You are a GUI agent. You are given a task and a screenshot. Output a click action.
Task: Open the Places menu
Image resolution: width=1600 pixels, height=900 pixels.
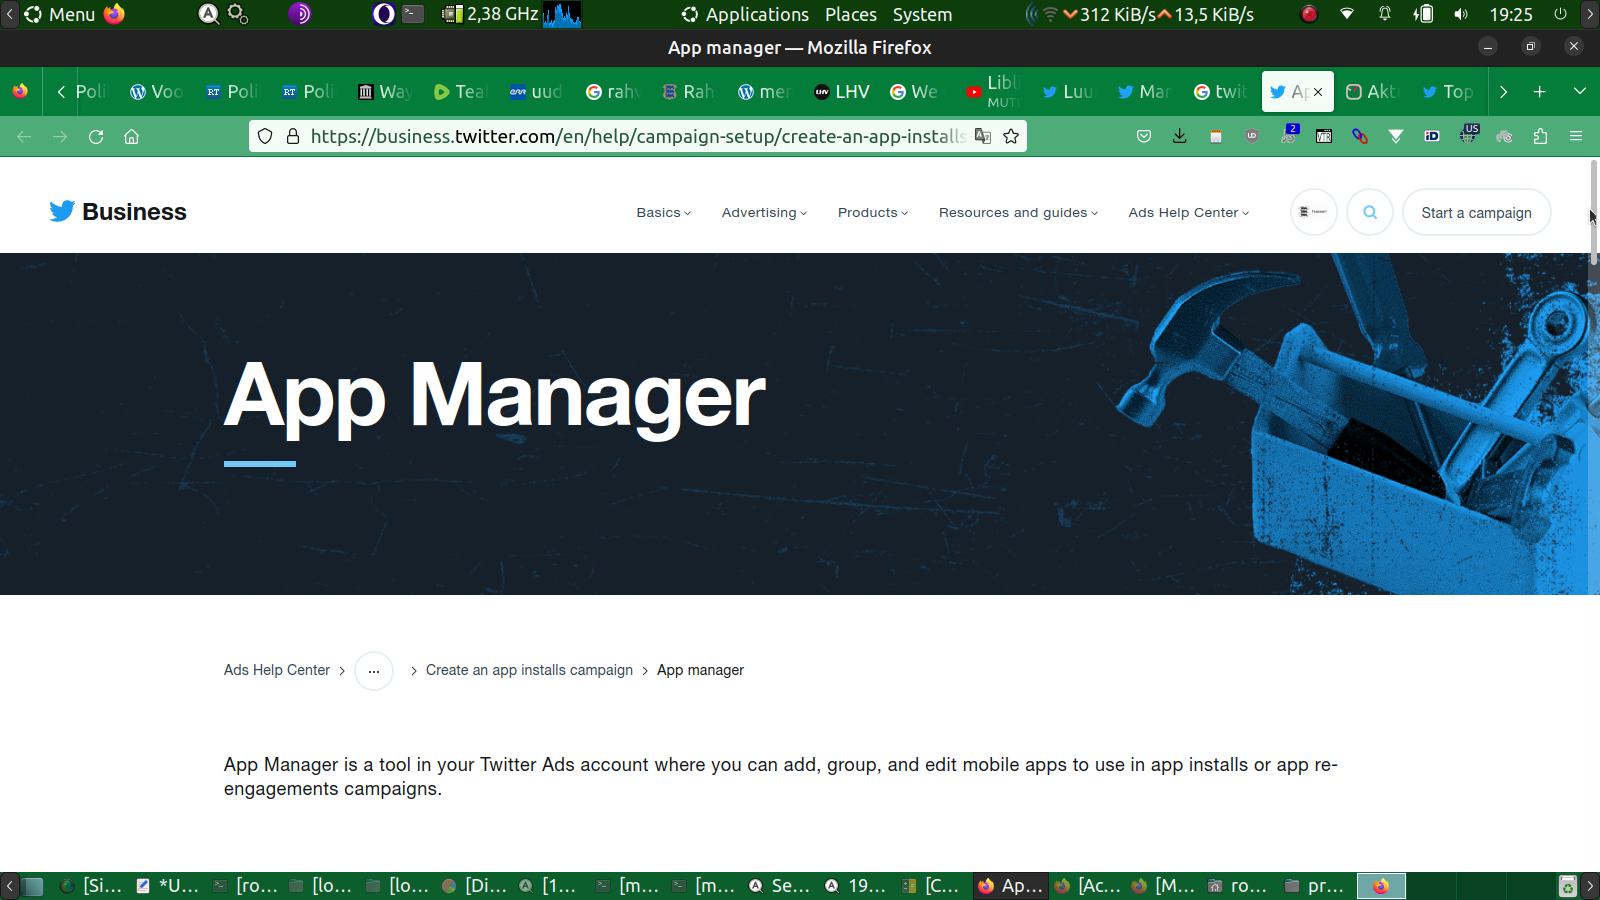coord(851,14)
